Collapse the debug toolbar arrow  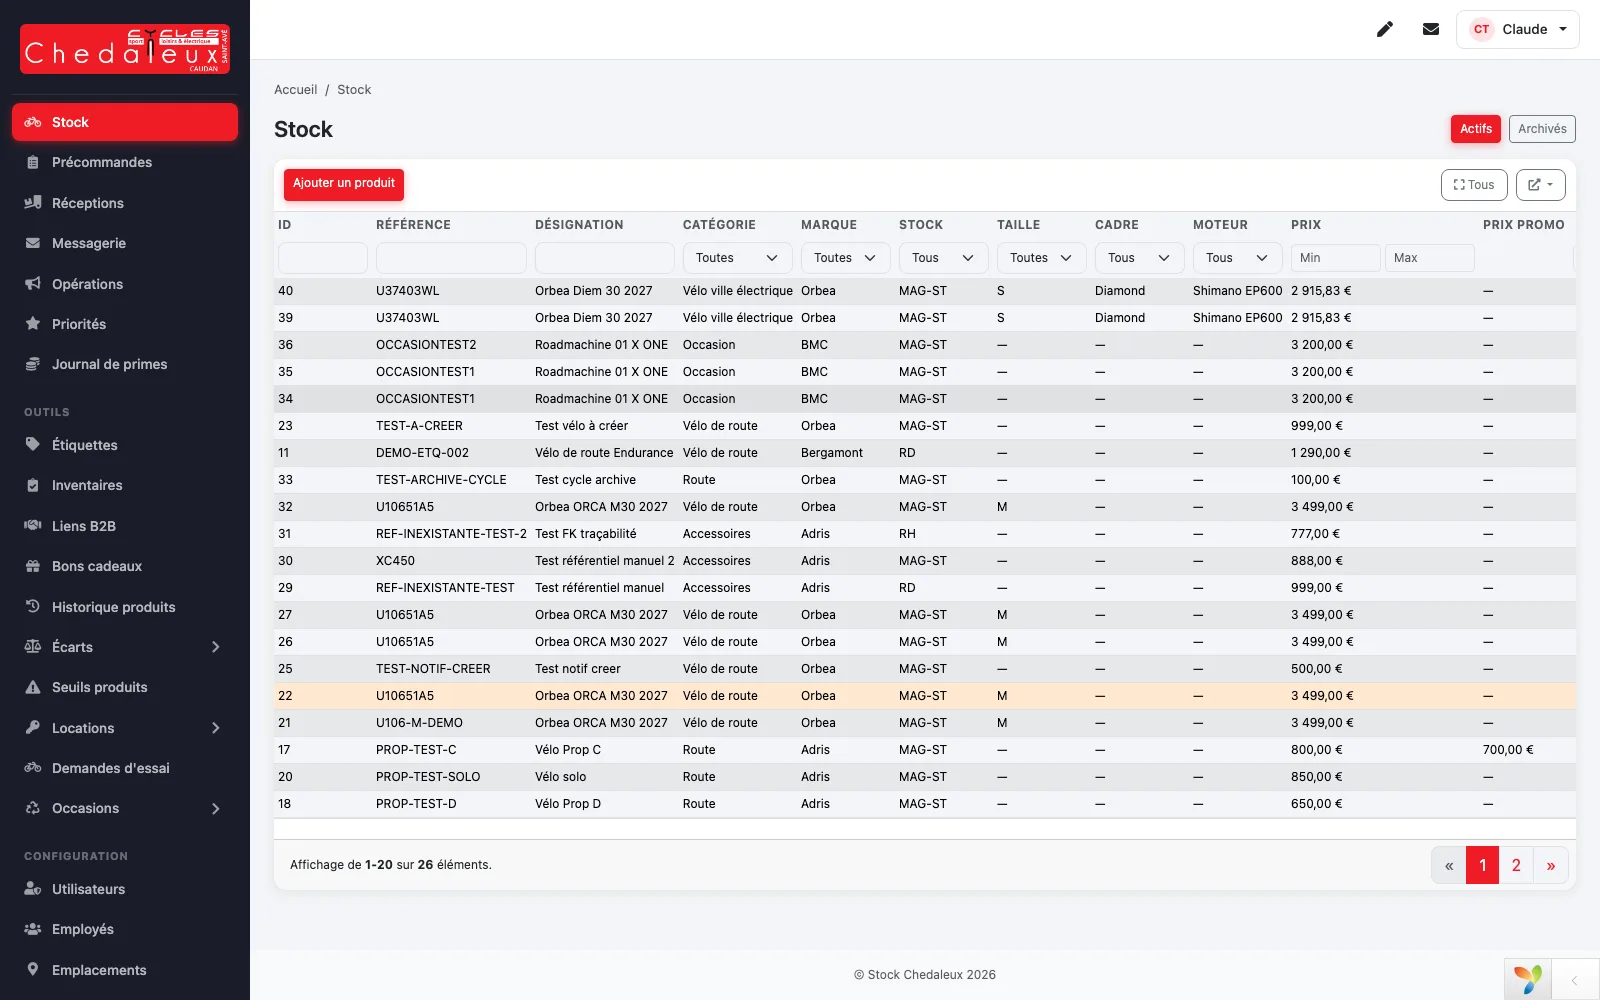click(x=1575, y=980)
